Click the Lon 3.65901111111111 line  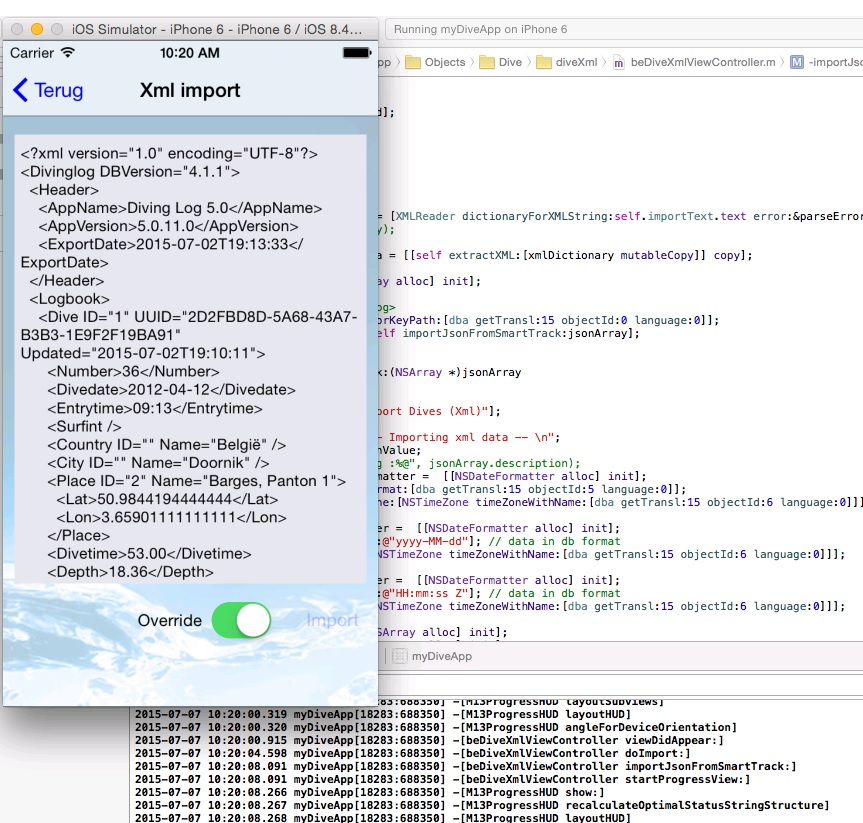click(171, 517)
